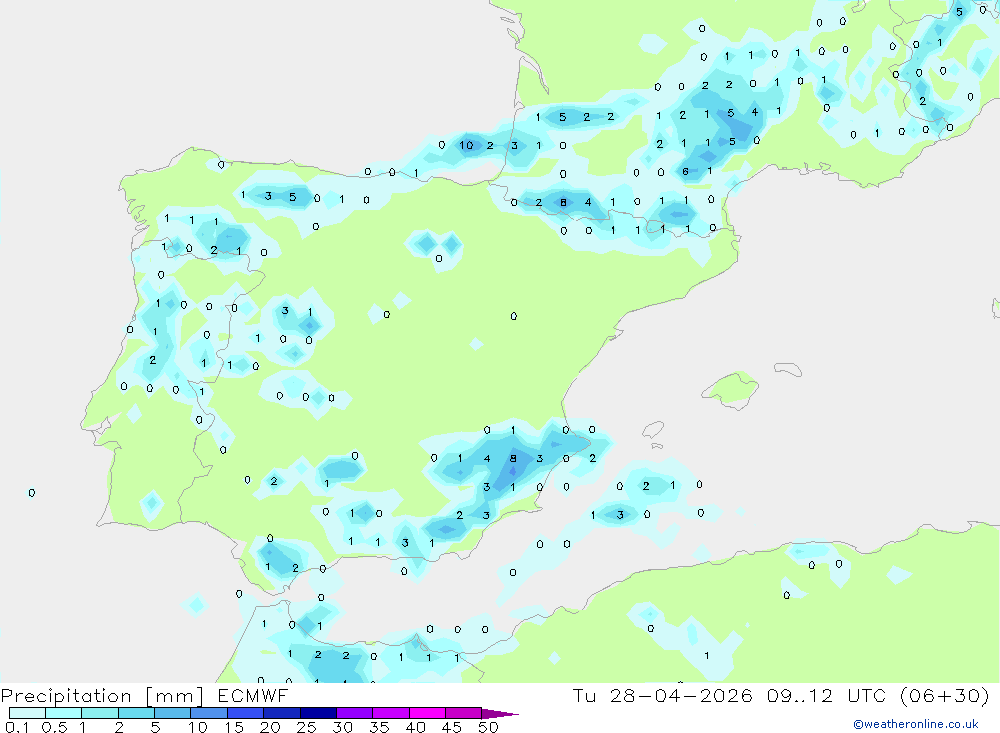Pick the 20–25 mm dark blue swatch
1000x733 pixels.
[x=282, y=713]
